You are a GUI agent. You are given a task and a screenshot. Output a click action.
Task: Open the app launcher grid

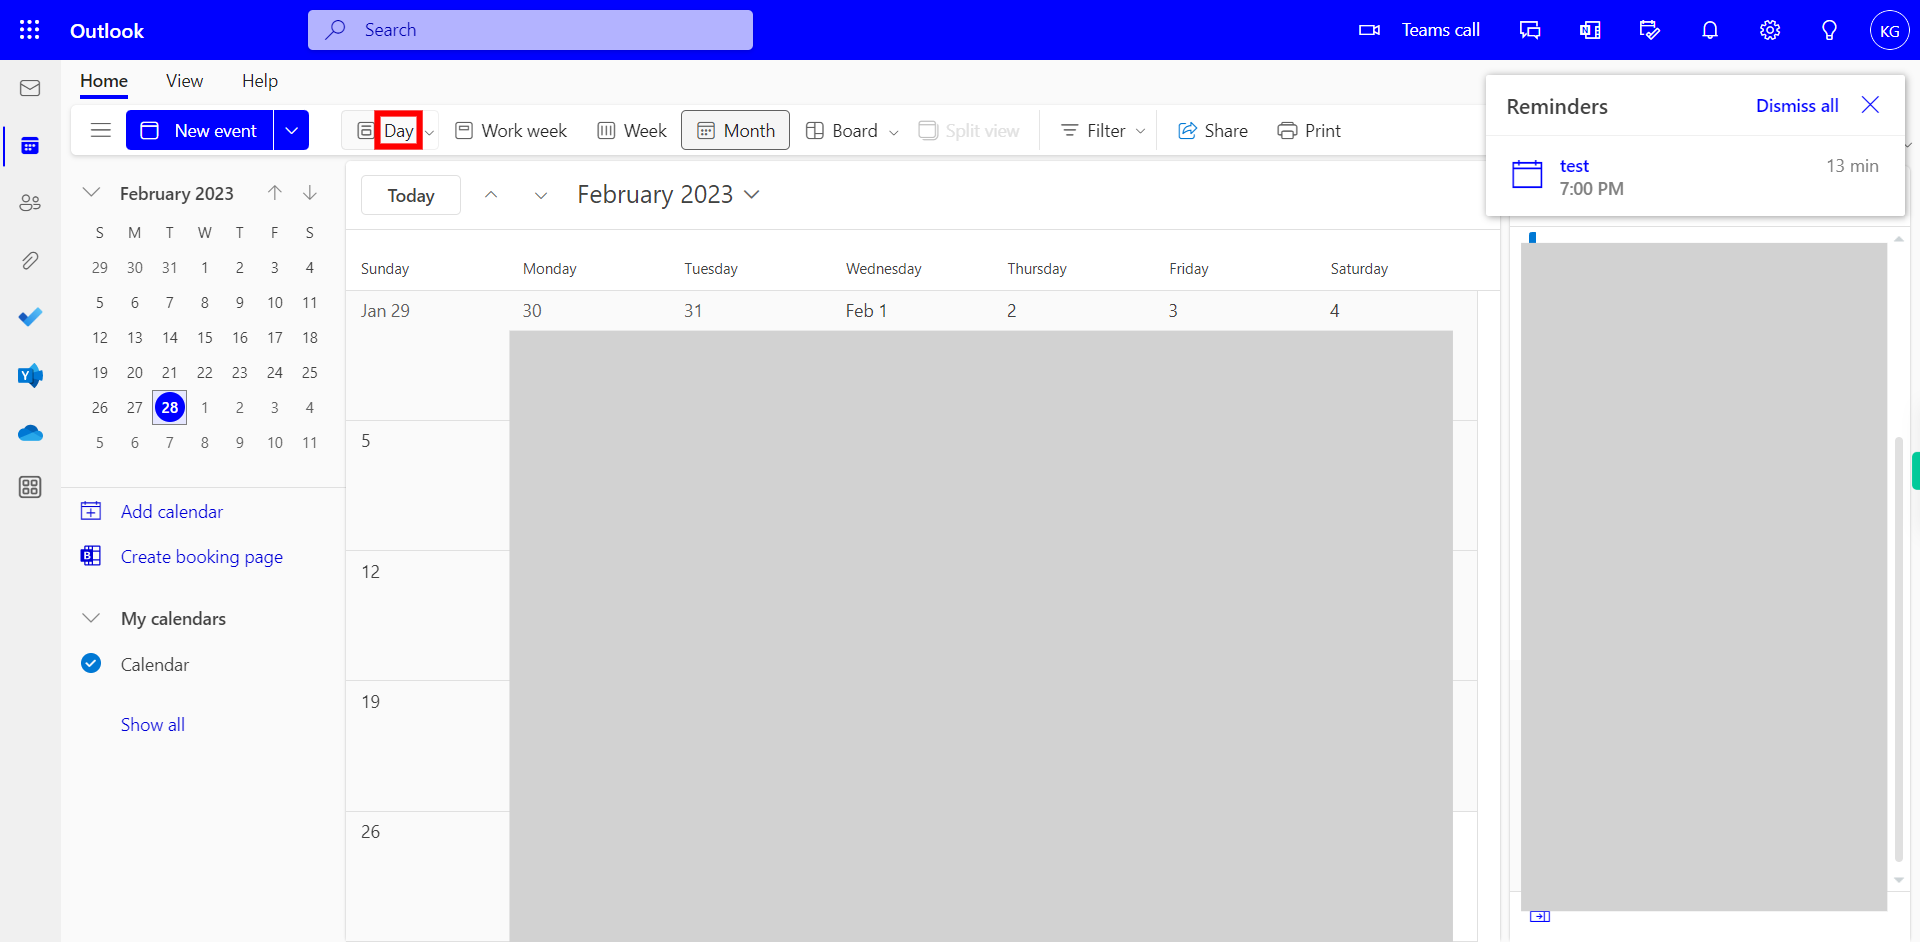click(30, 30)
